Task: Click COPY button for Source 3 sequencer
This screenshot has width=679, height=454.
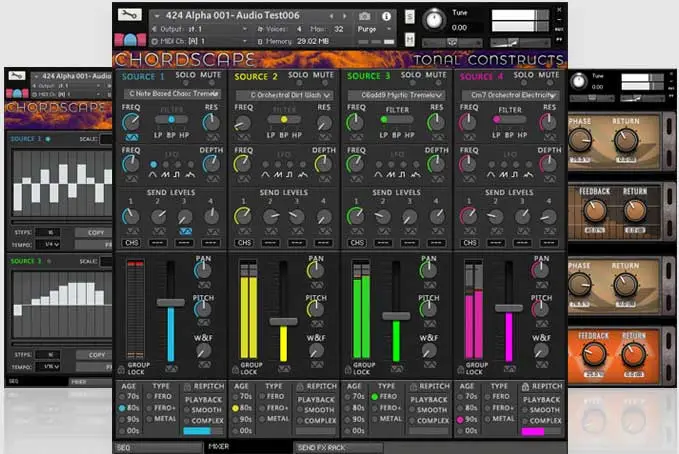Action: point(96,355)
